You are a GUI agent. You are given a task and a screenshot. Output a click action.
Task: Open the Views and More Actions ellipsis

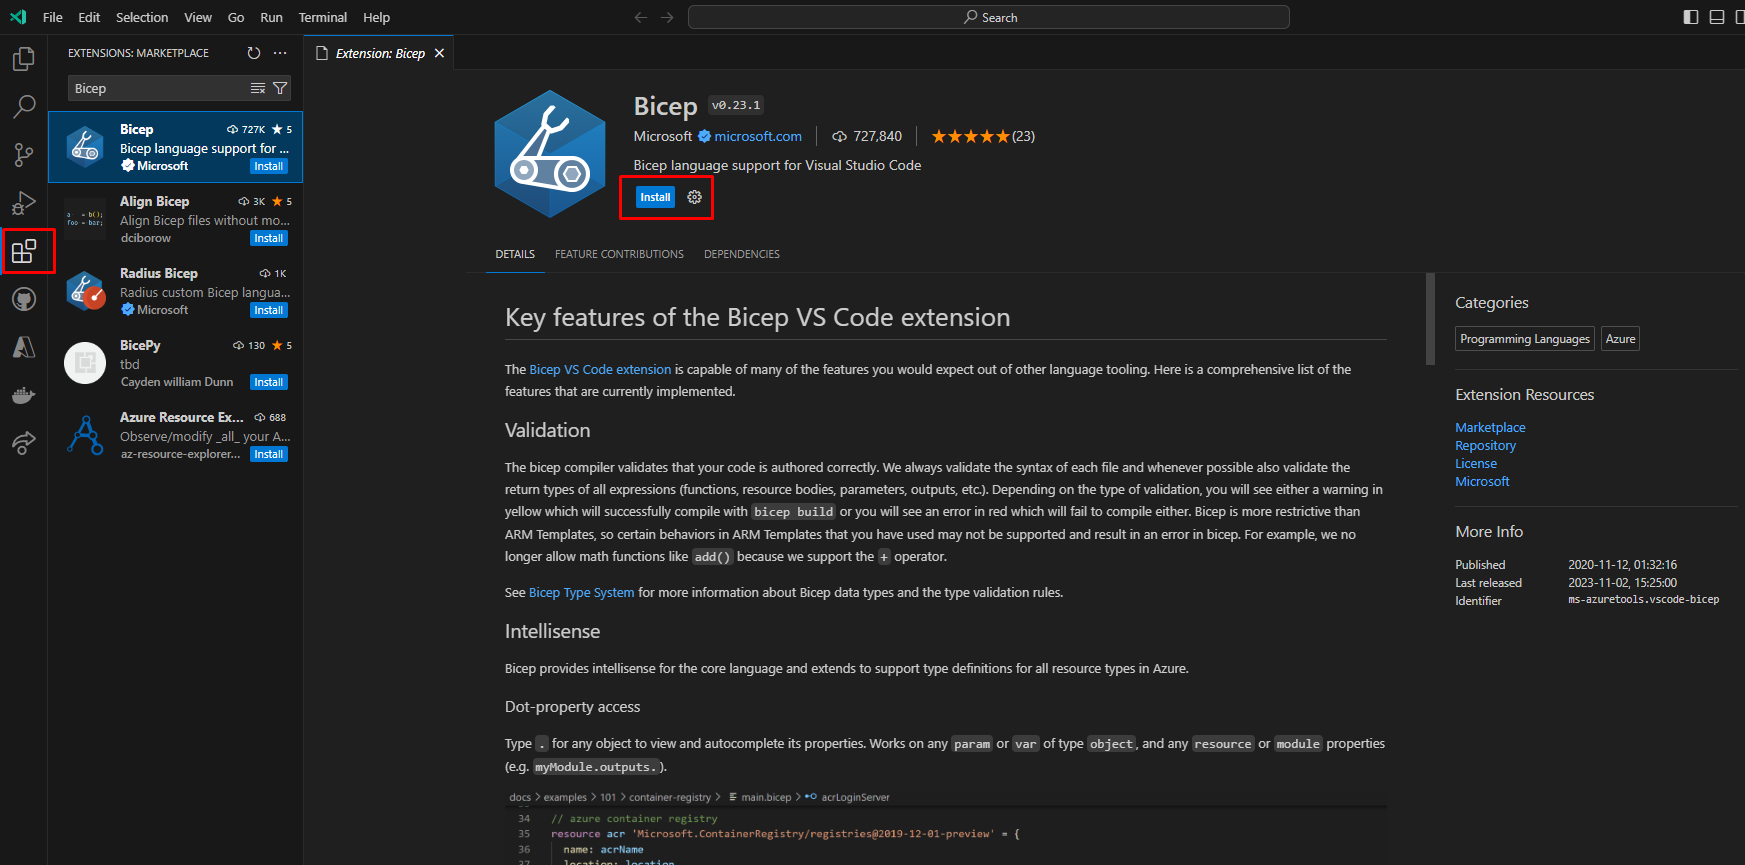tap(280, 53)
